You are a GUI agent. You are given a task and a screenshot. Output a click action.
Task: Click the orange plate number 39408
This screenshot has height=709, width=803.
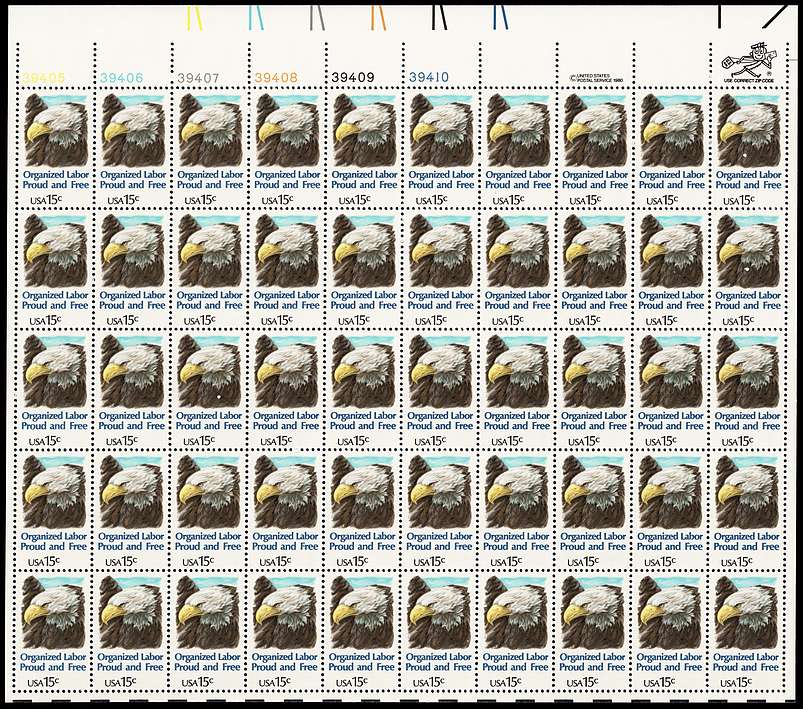pos(276,78)
